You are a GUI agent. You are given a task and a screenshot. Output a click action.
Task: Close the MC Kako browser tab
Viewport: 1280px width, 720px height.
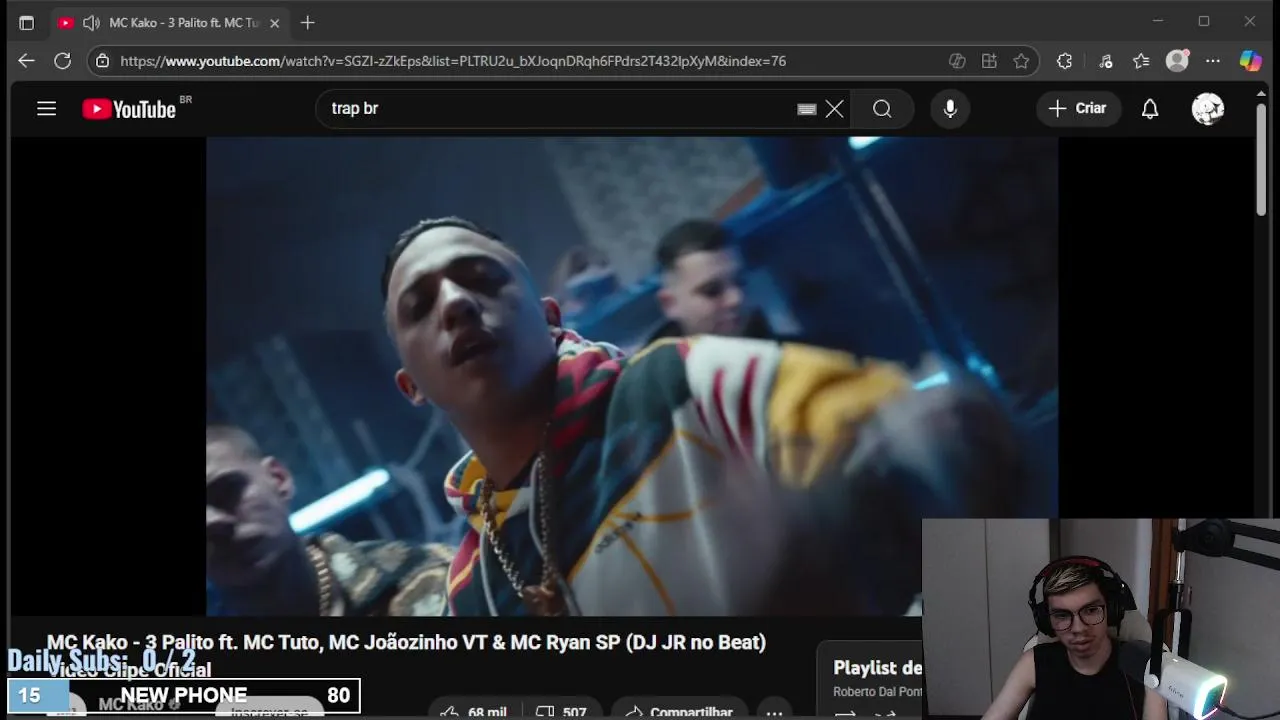coord(274,22)
